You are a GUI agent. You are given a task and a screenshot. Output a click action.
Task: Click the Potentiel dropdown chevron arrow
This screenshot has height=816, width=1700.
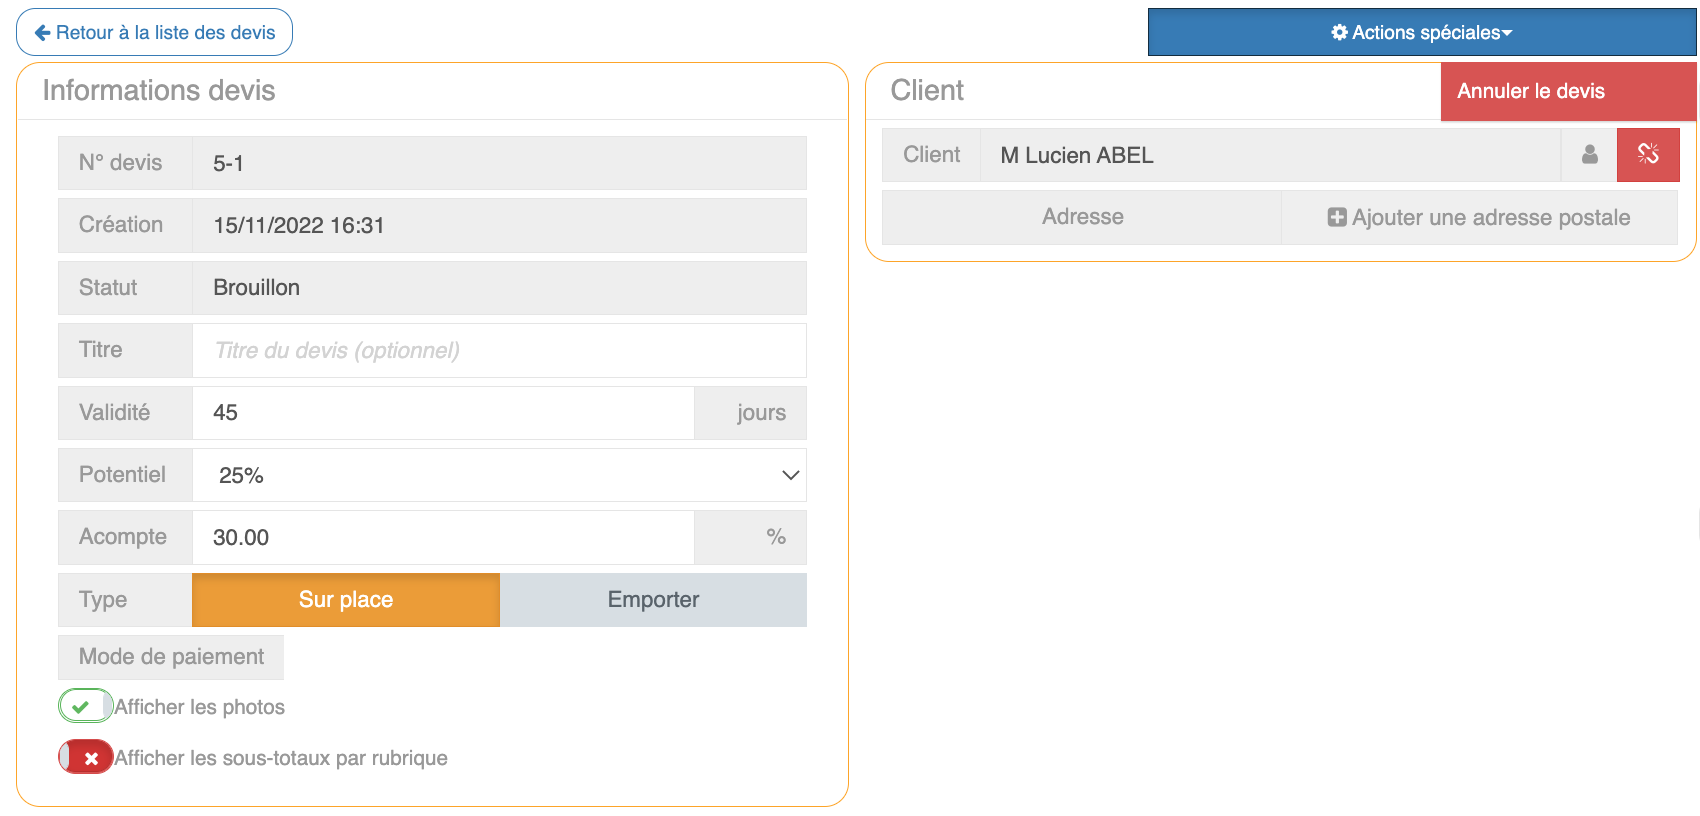coord(790,475)
